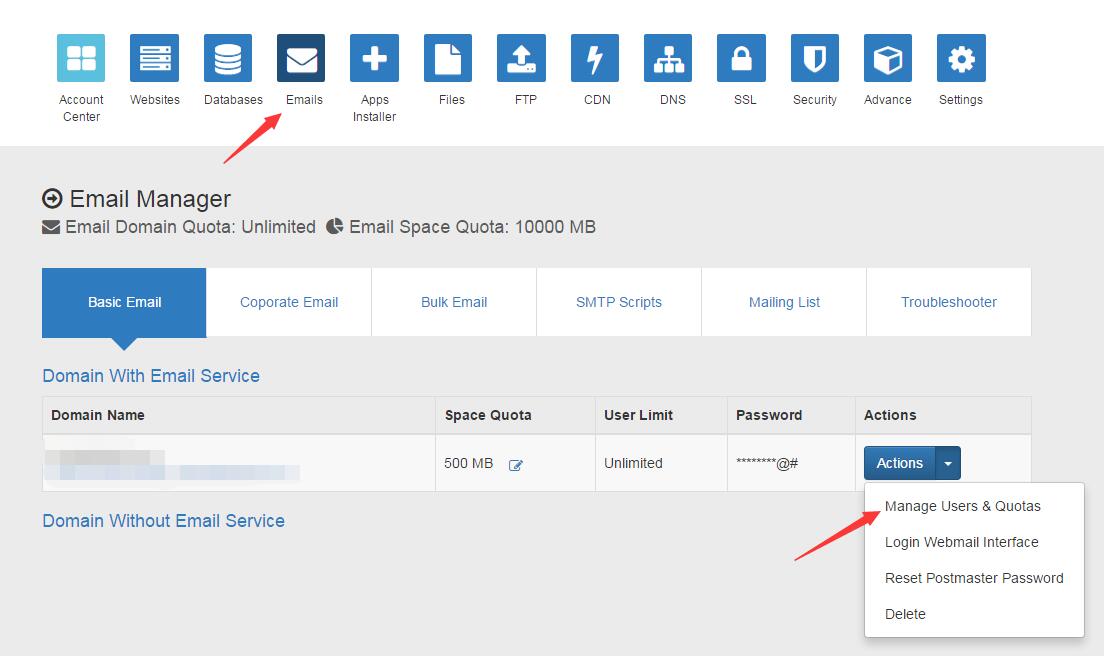Open Domain Without Email Service section

pos(163,520)
